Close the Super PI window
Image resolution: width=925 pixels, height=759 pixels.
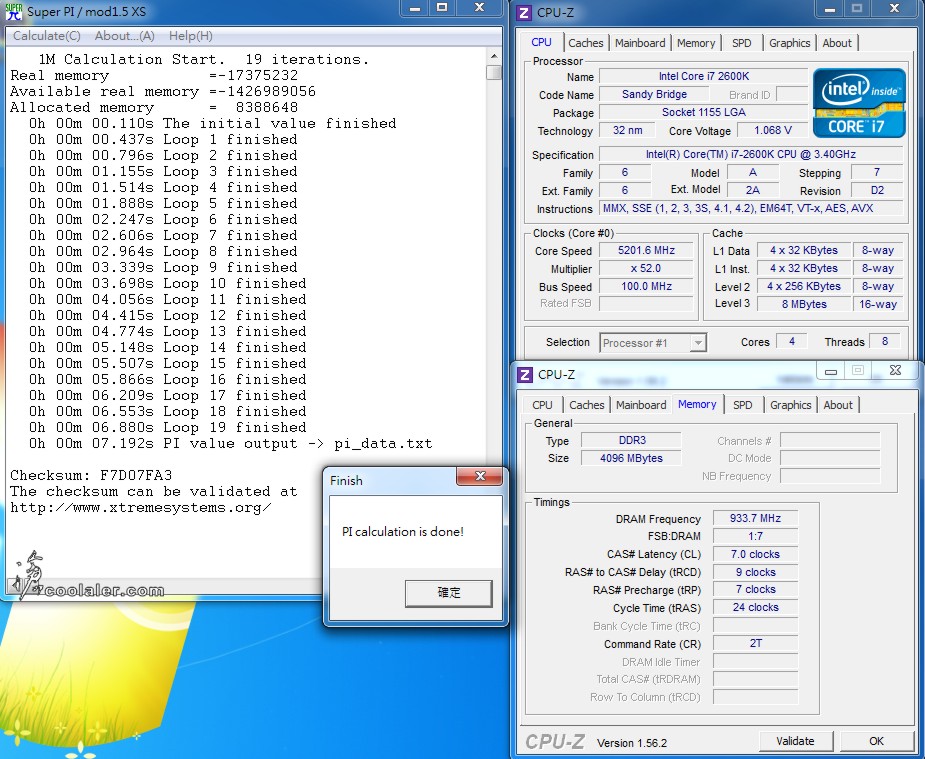pyautogui.click(x=480, y=8)
